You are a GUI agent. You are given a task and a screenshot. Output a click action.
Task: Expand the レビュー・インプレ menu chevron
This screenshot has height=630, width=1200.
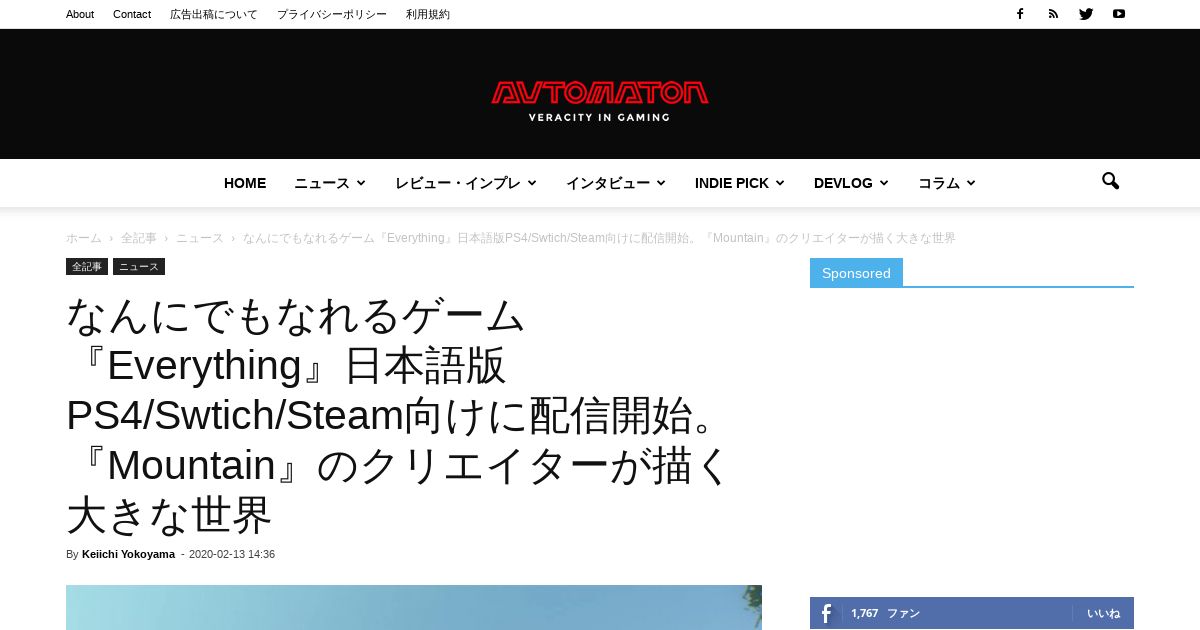(x=532, y=183)
